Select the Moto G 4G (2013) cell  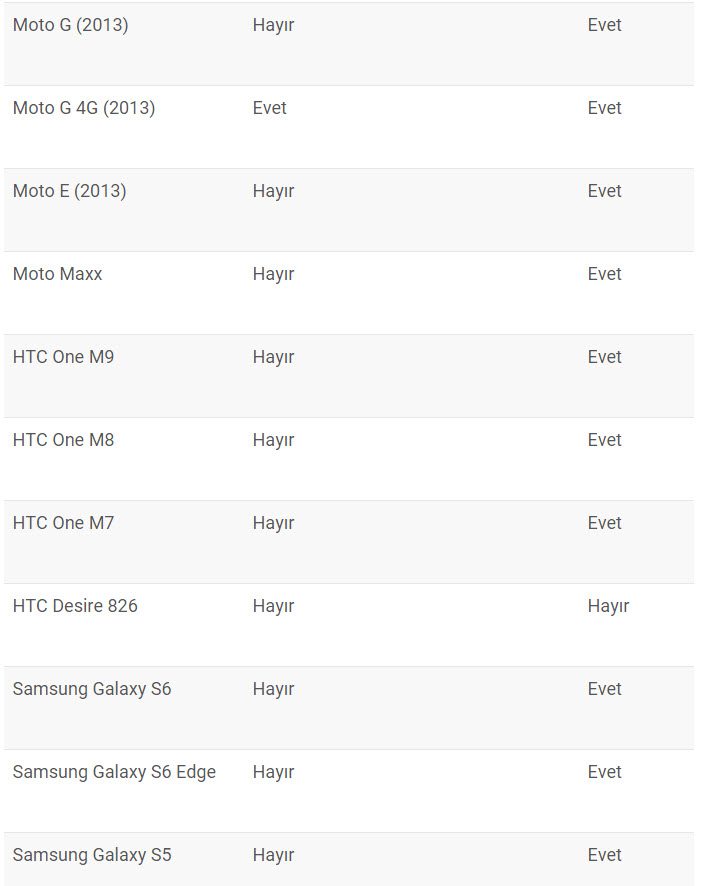pyautogui.click(x=84, y=108)
